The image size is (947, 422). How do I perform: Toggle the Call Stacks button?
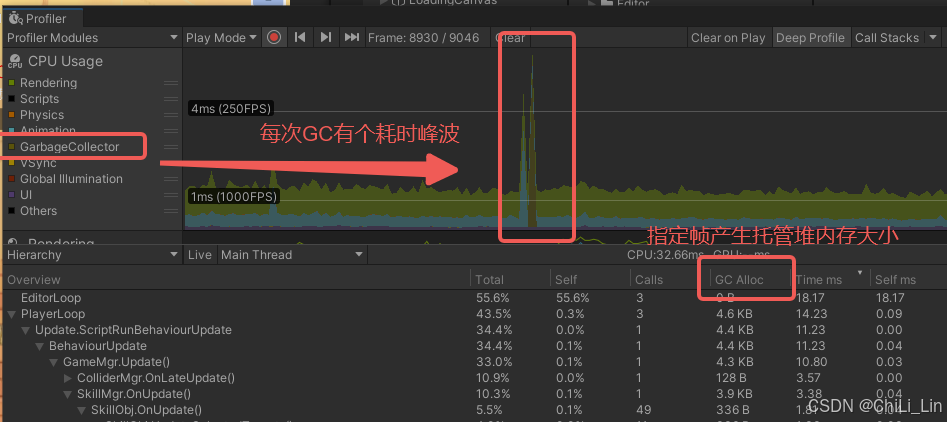887,37
